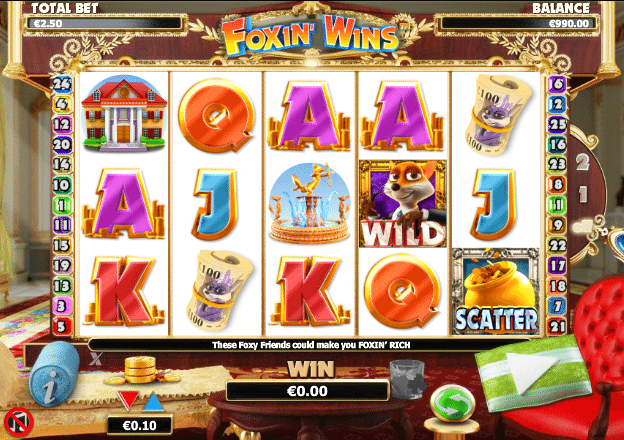Increase coin value with blue up arrow

pos(154,401)
